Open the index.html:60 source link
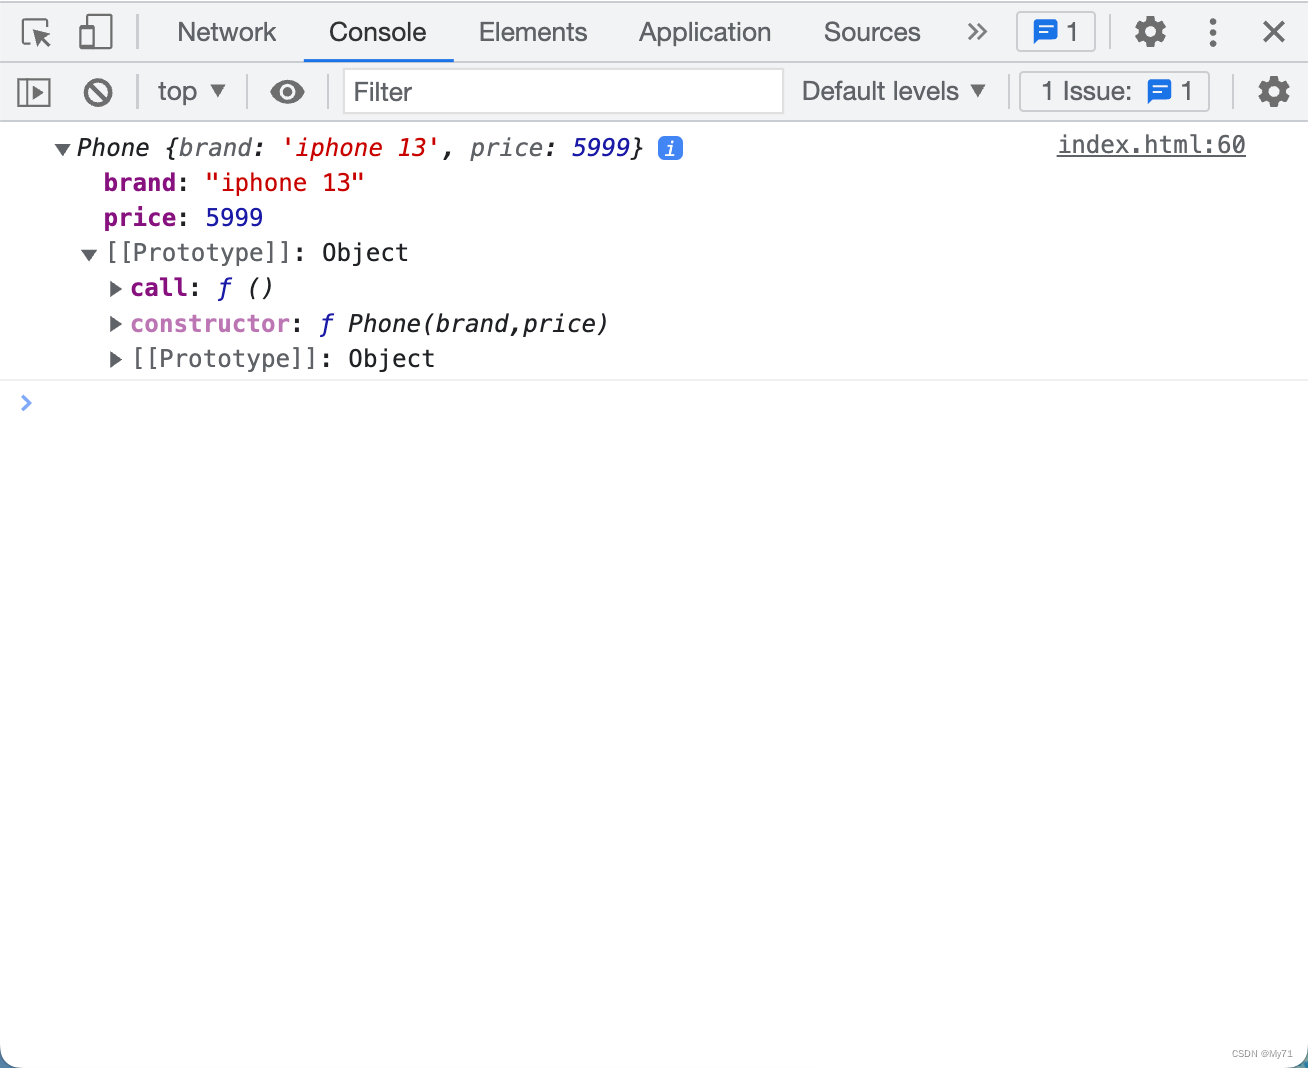Viewport: 1308px width, 1068px height. [1151, 145]
